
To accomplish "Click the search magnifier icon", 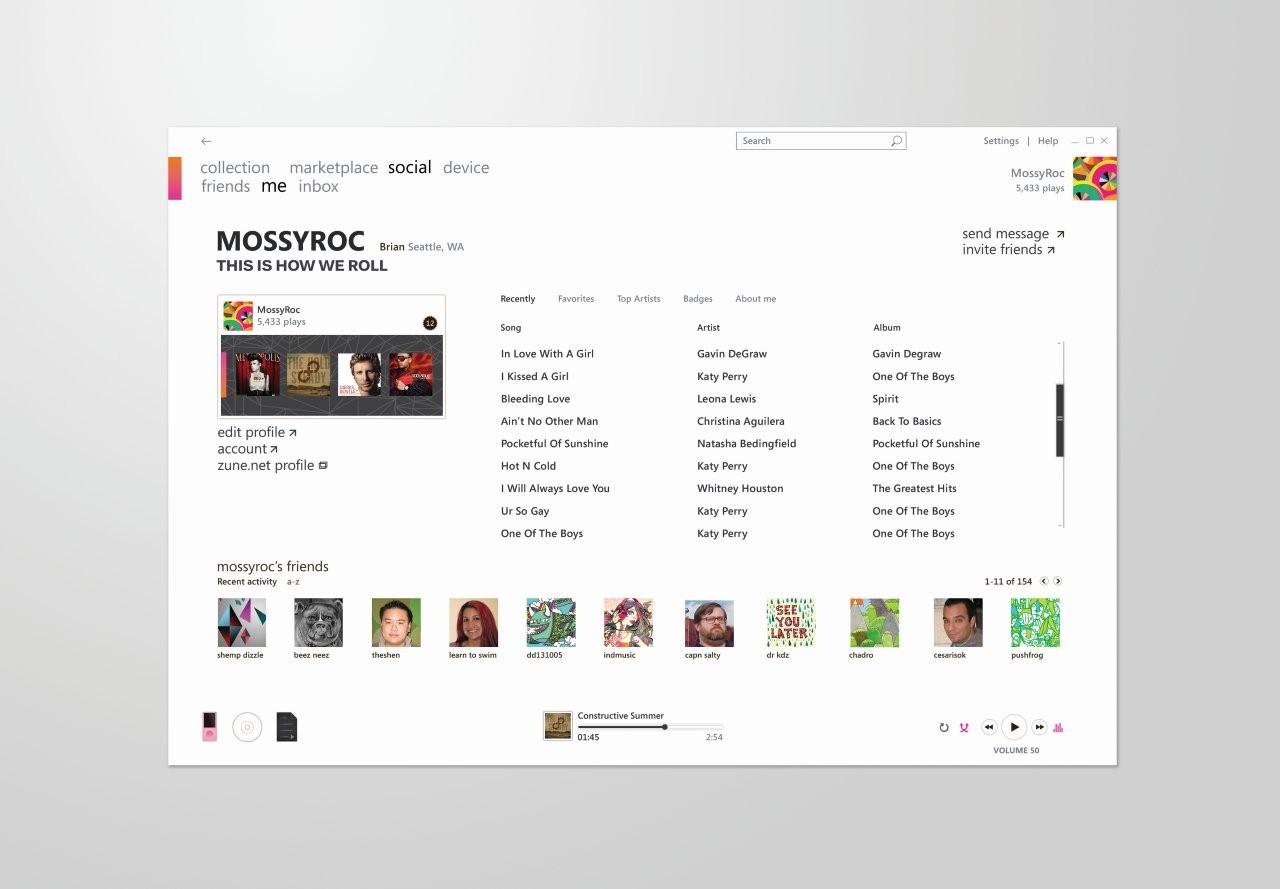I will tap(896, 141).
